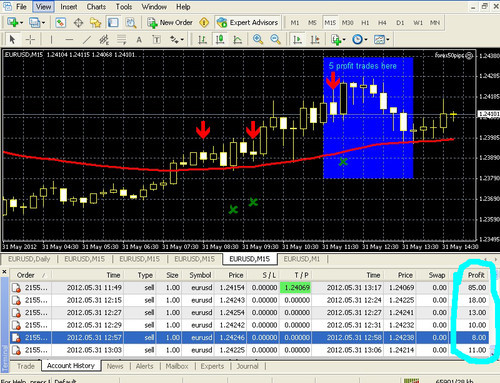
Task: Switch to the EURUSD,Daily chart tab
Action: pyautogui.click(x=29, y=259)
